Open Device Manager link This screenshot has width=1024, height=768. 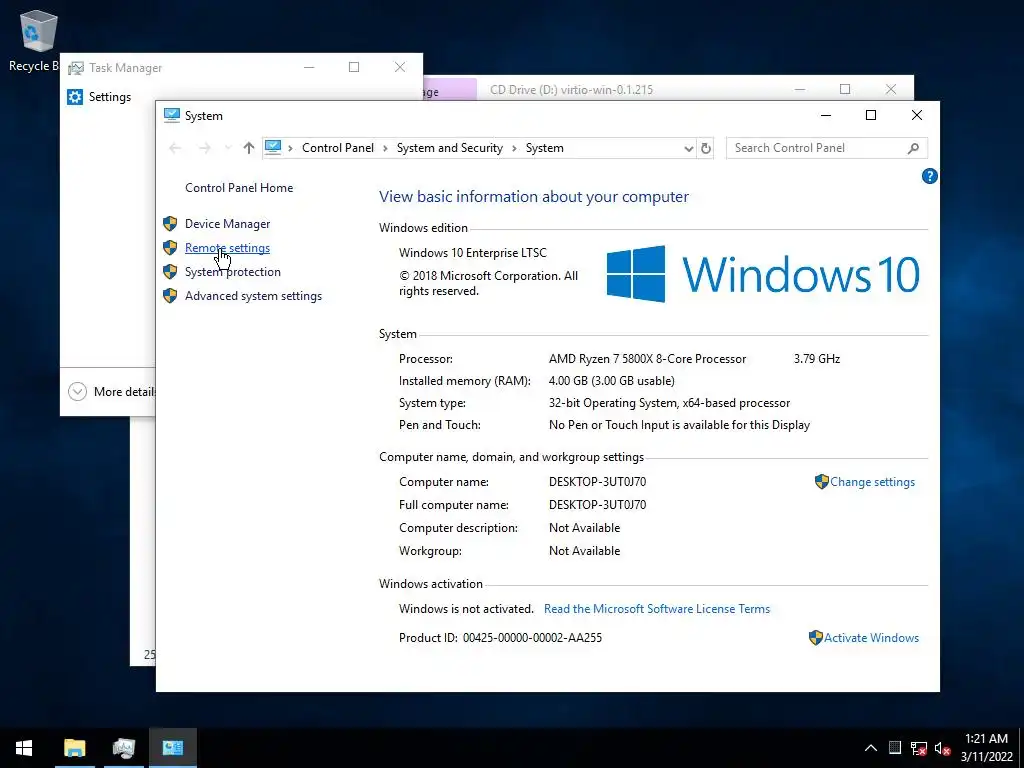(227, 224)
